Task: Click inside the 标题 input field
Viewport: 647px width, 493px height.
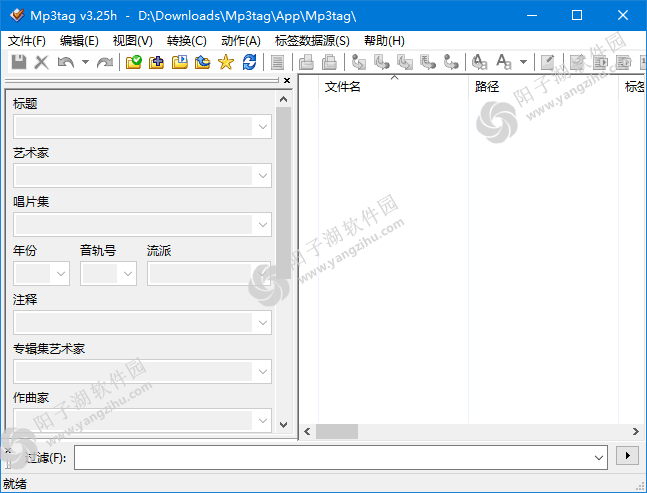Action: click(134, 127)
